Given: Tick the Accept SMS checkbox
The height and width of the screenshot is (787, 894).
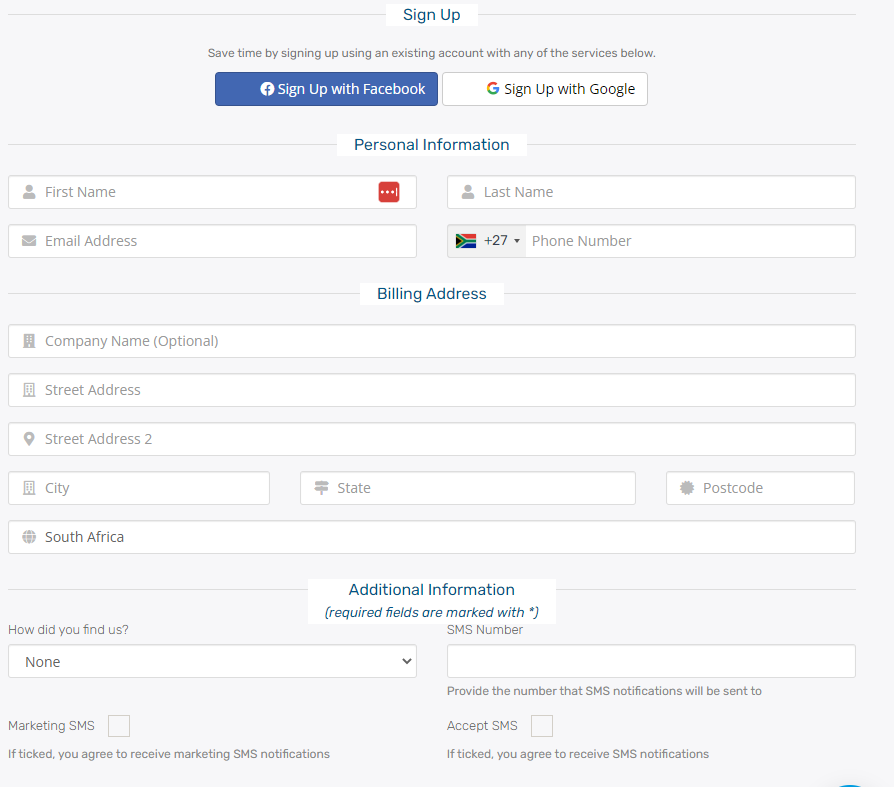Looking at the screenshot, I should tap(542, 726).
